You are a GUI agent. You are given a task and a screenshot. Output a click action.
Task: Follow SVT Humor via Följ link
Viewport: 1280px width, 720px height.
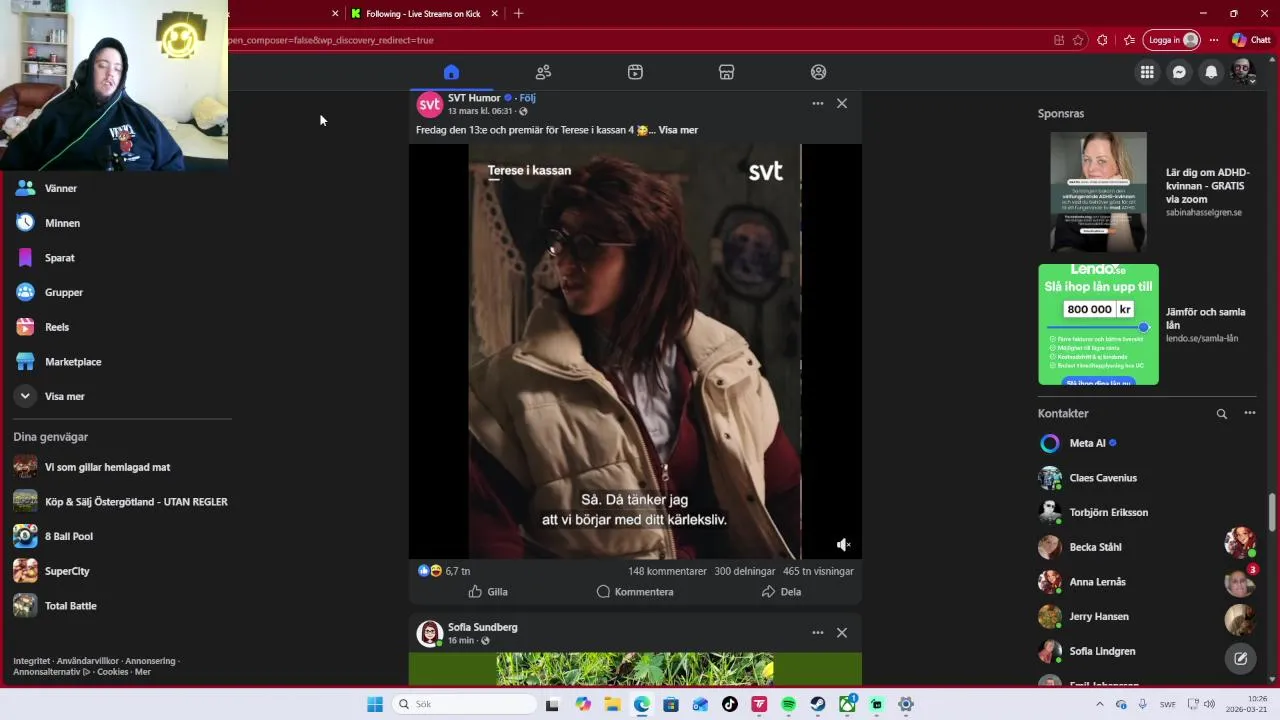click(x=527, y=98)
